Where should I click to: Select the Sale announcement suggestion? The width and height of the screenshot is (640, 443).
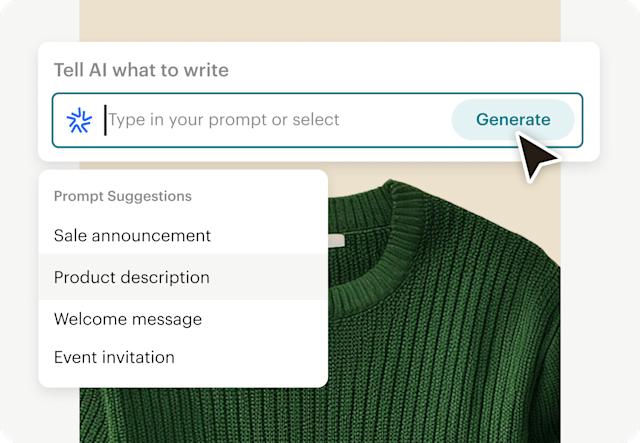pos(132,236)
